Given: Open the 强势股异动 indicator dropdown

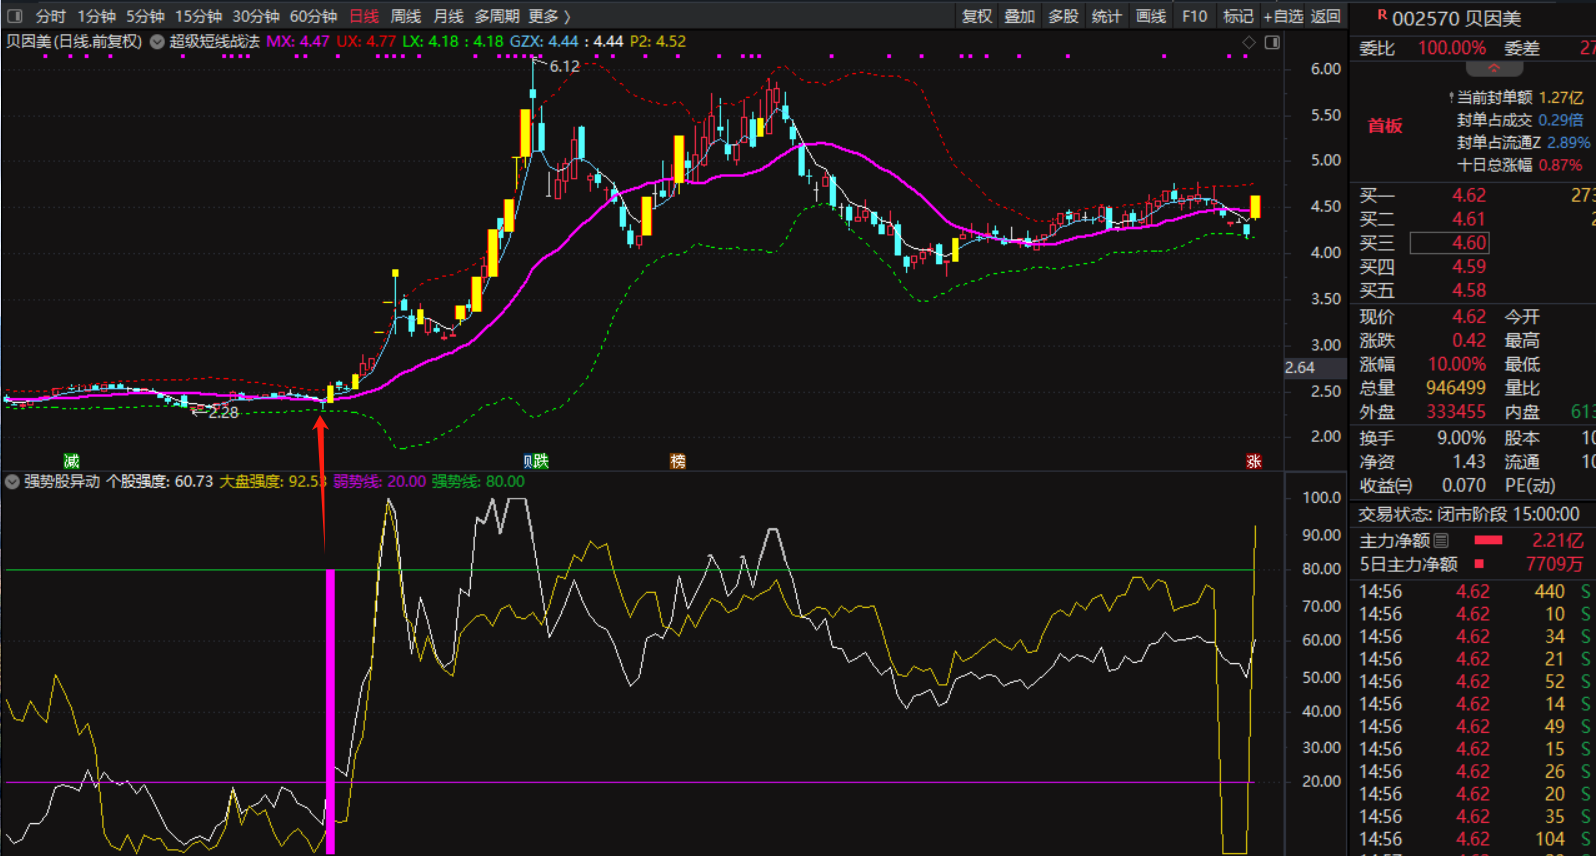Looking at the screenshot, I should 12,482.
